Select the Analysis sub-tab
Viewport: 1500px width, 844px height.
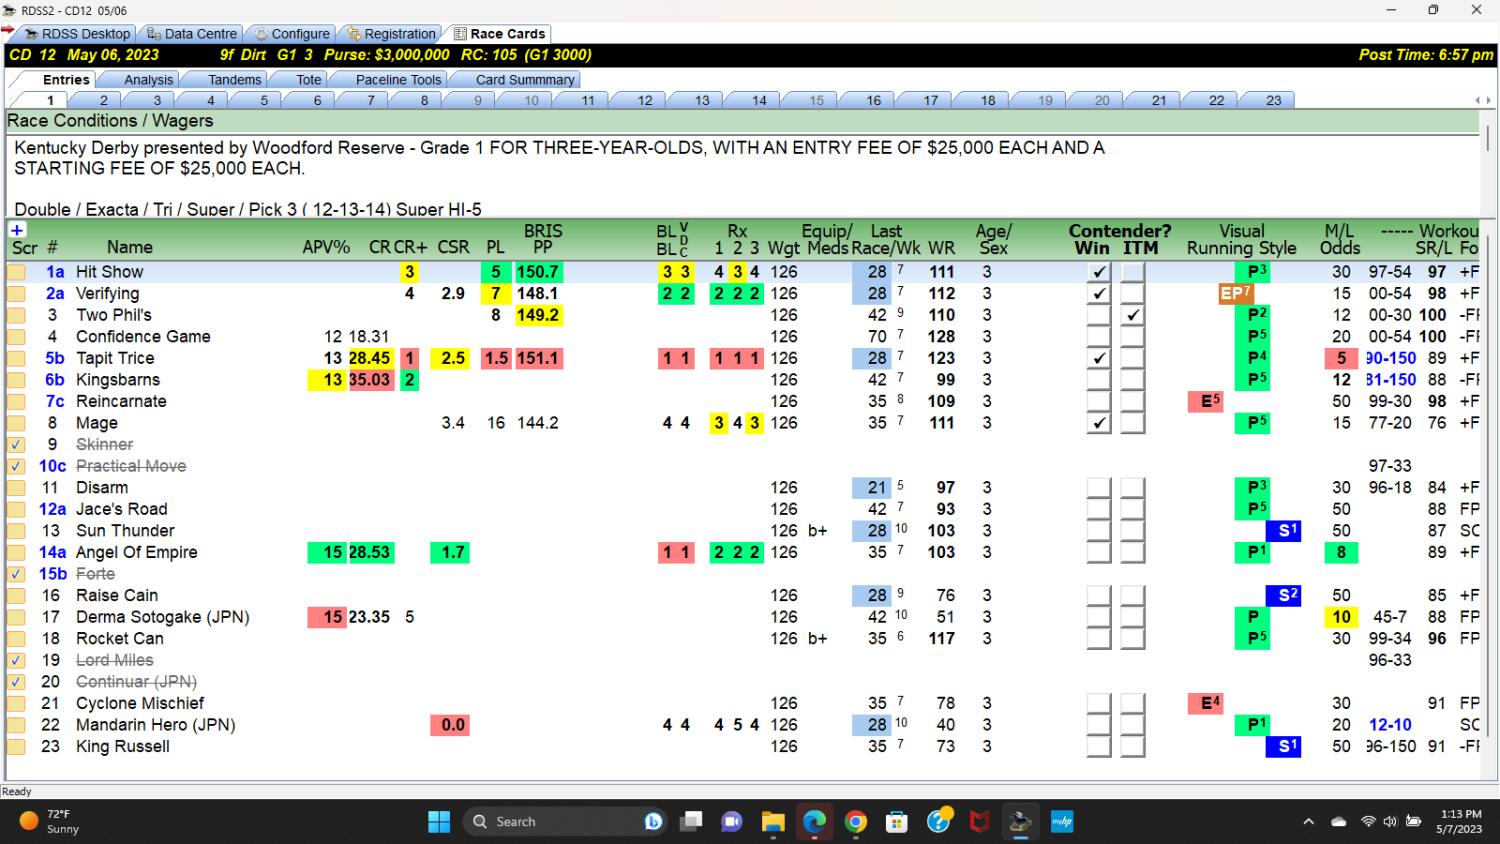[x=148, y=80]
